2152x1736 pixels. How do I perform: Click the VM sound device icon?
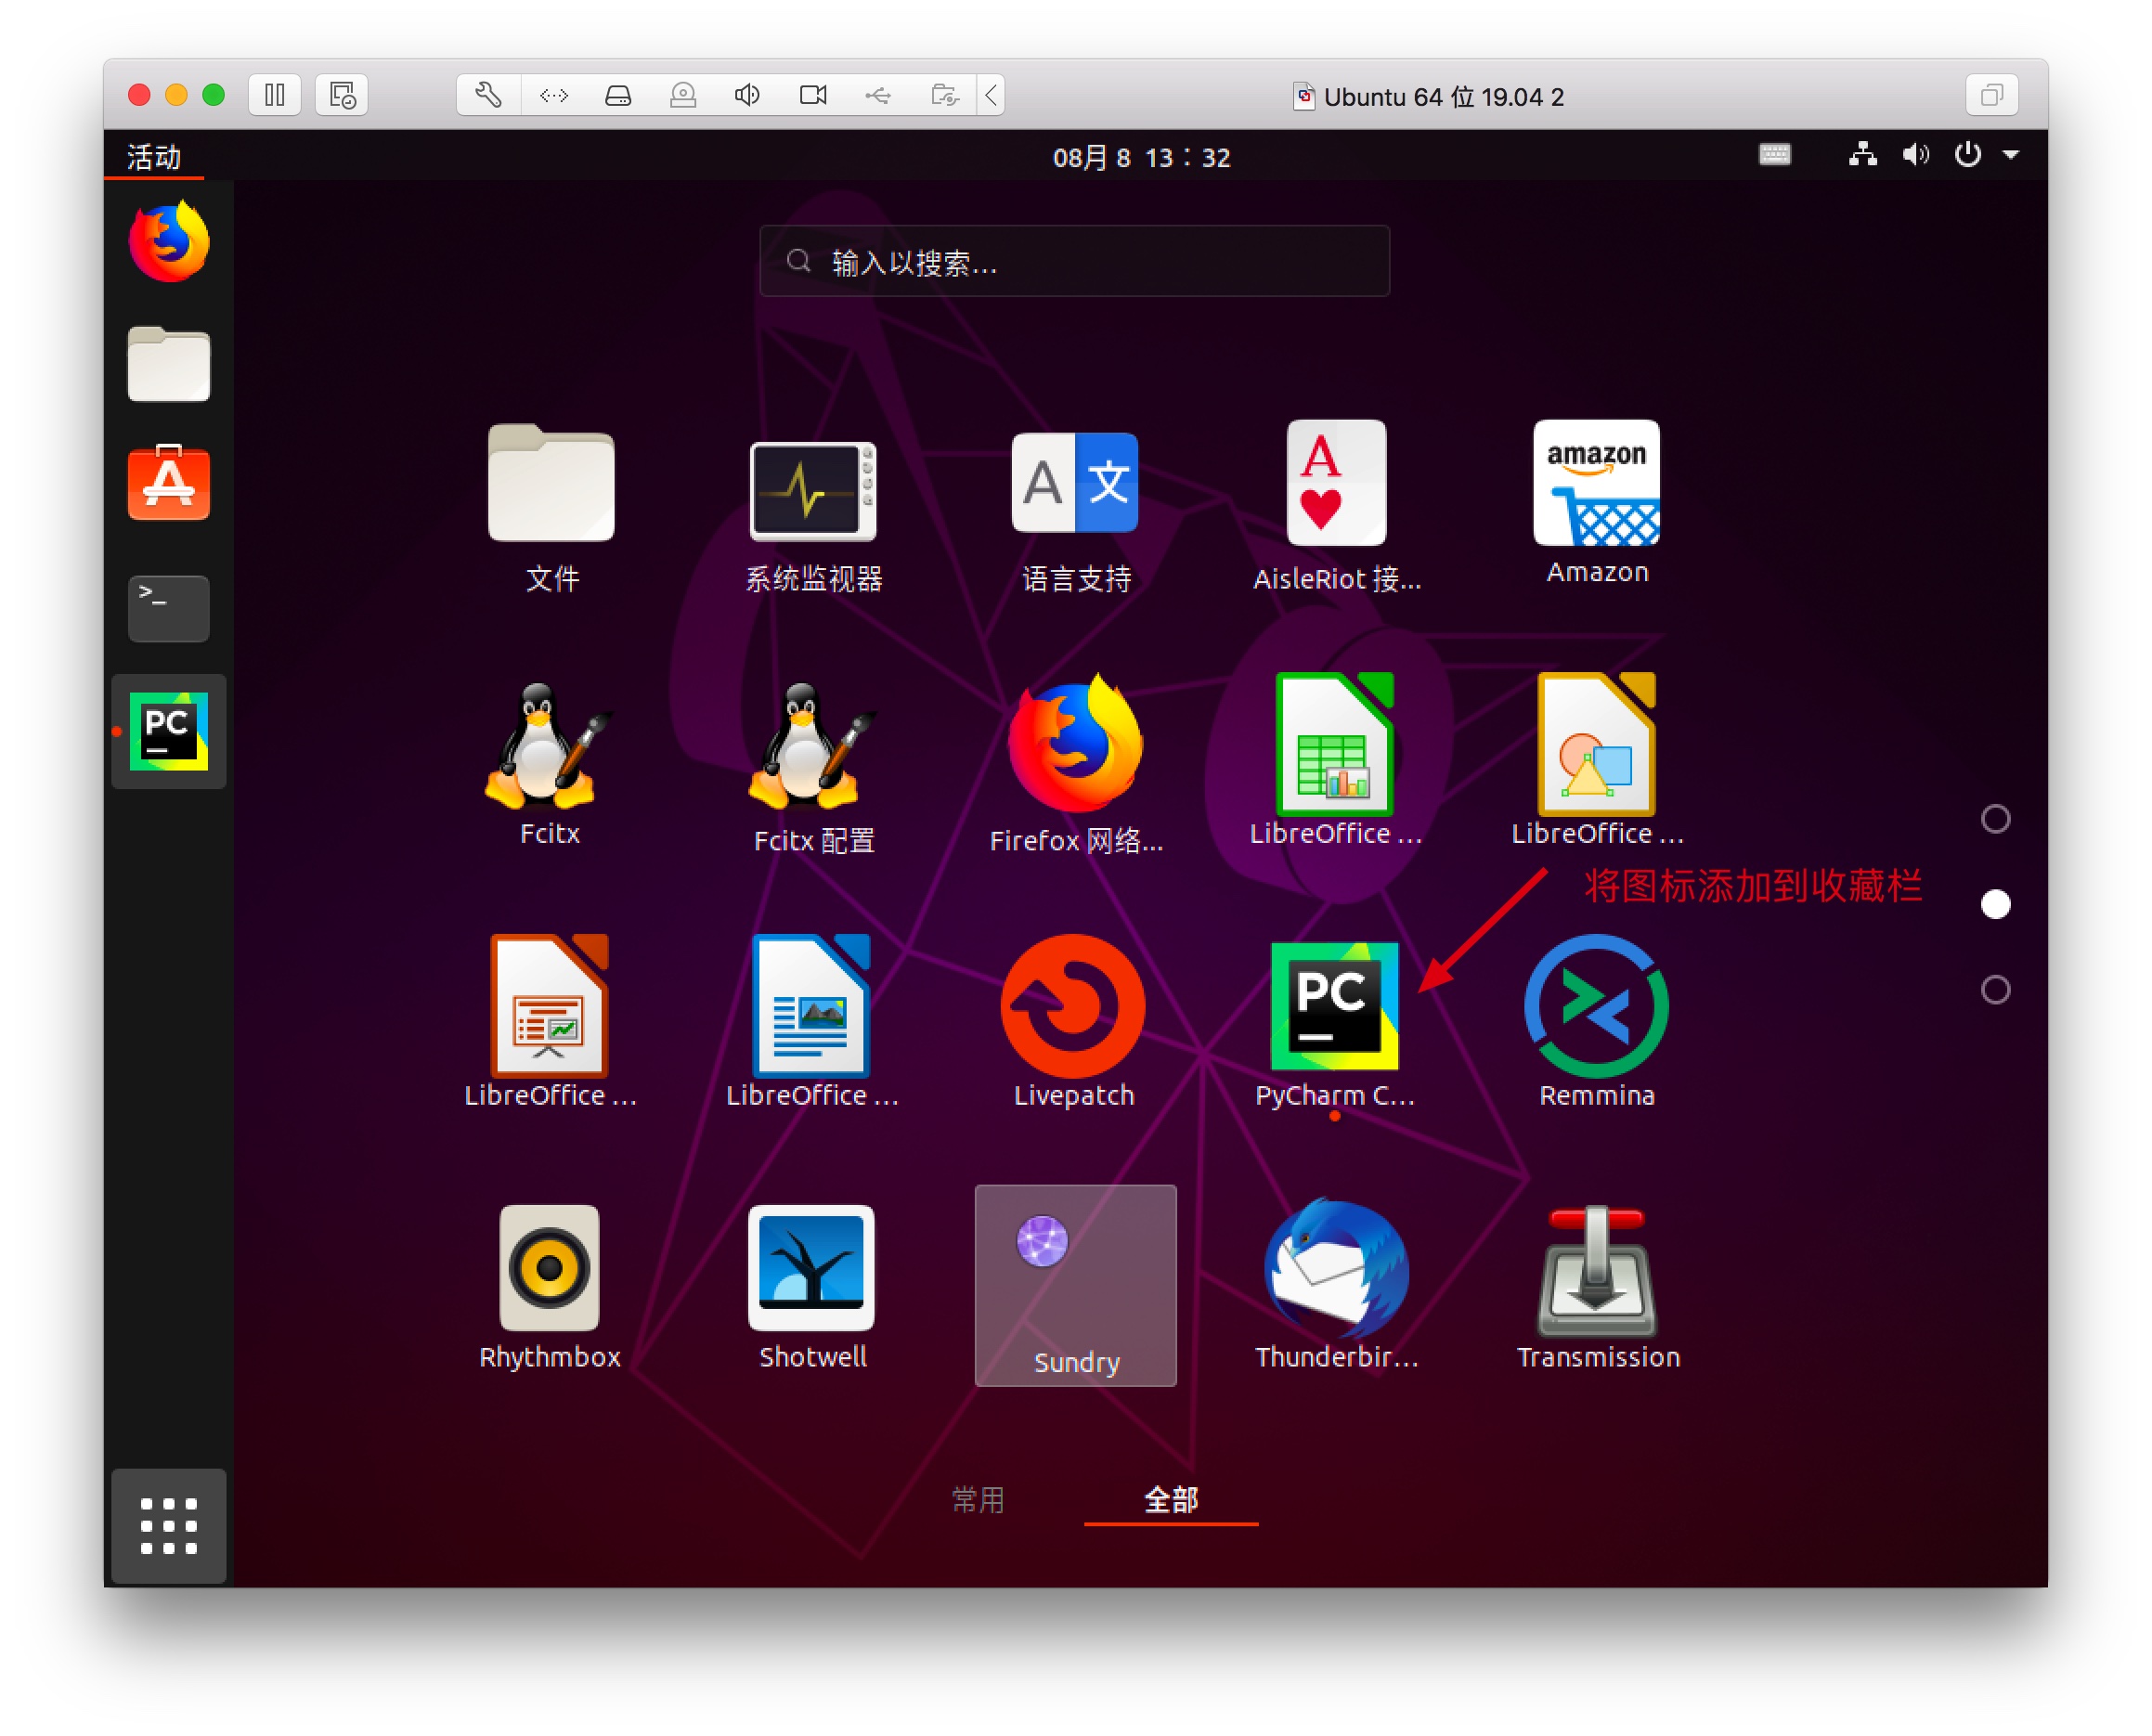747,95
